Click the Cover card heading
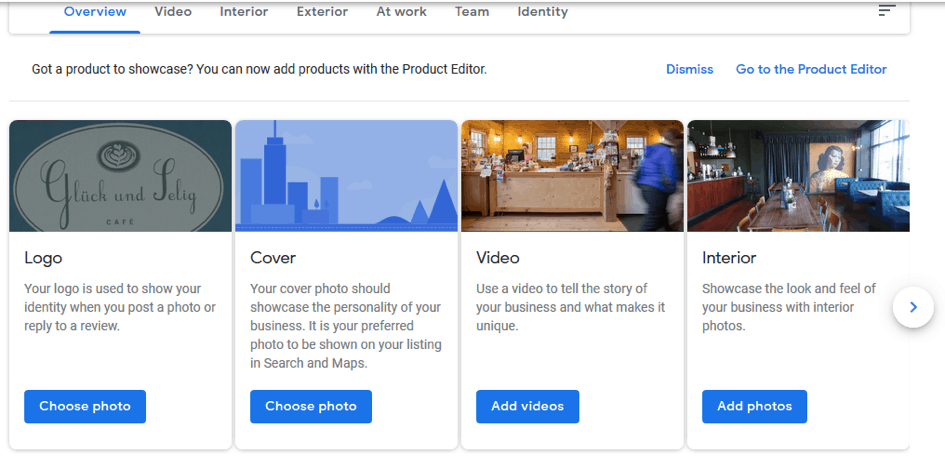This screenshot has width=945, height=470. pyautogui.click(x=273, y=258)
